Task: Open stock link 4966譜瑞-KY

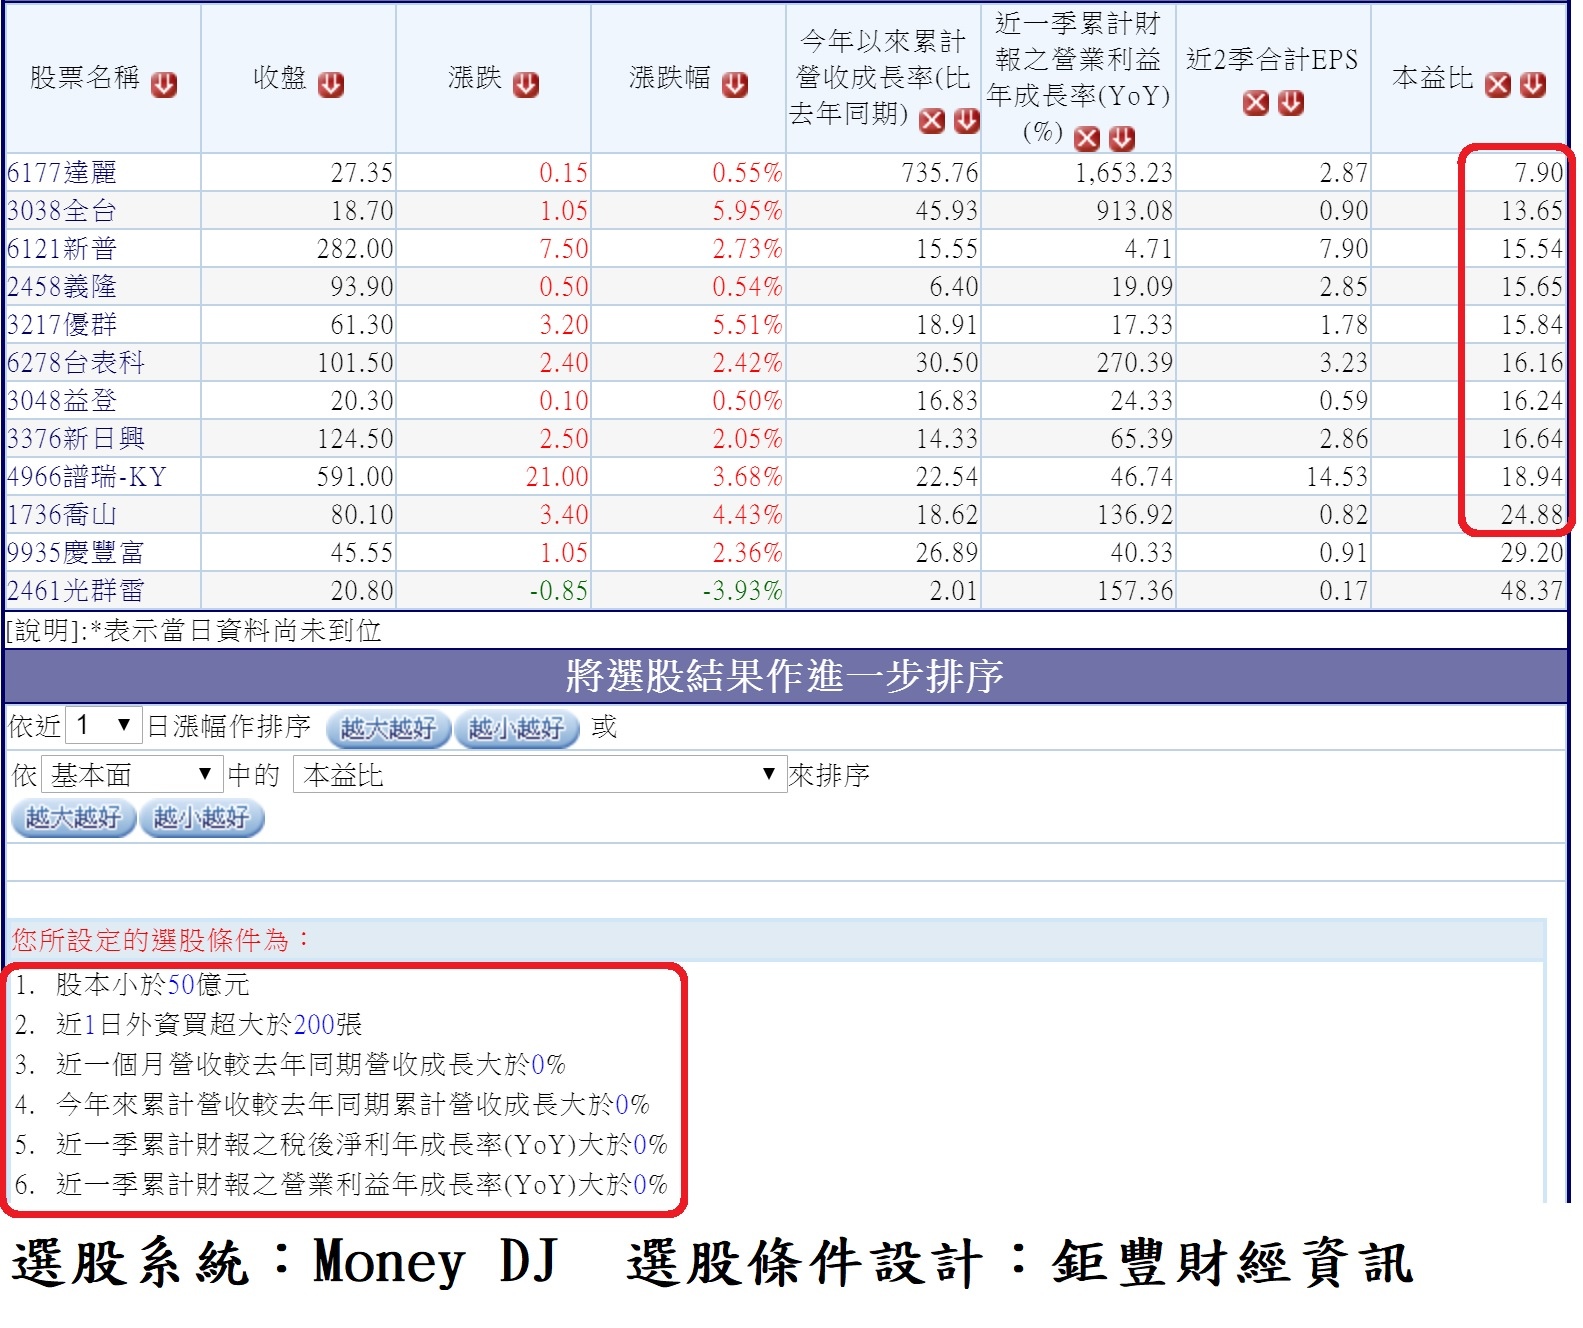Action: pos(87,477)
